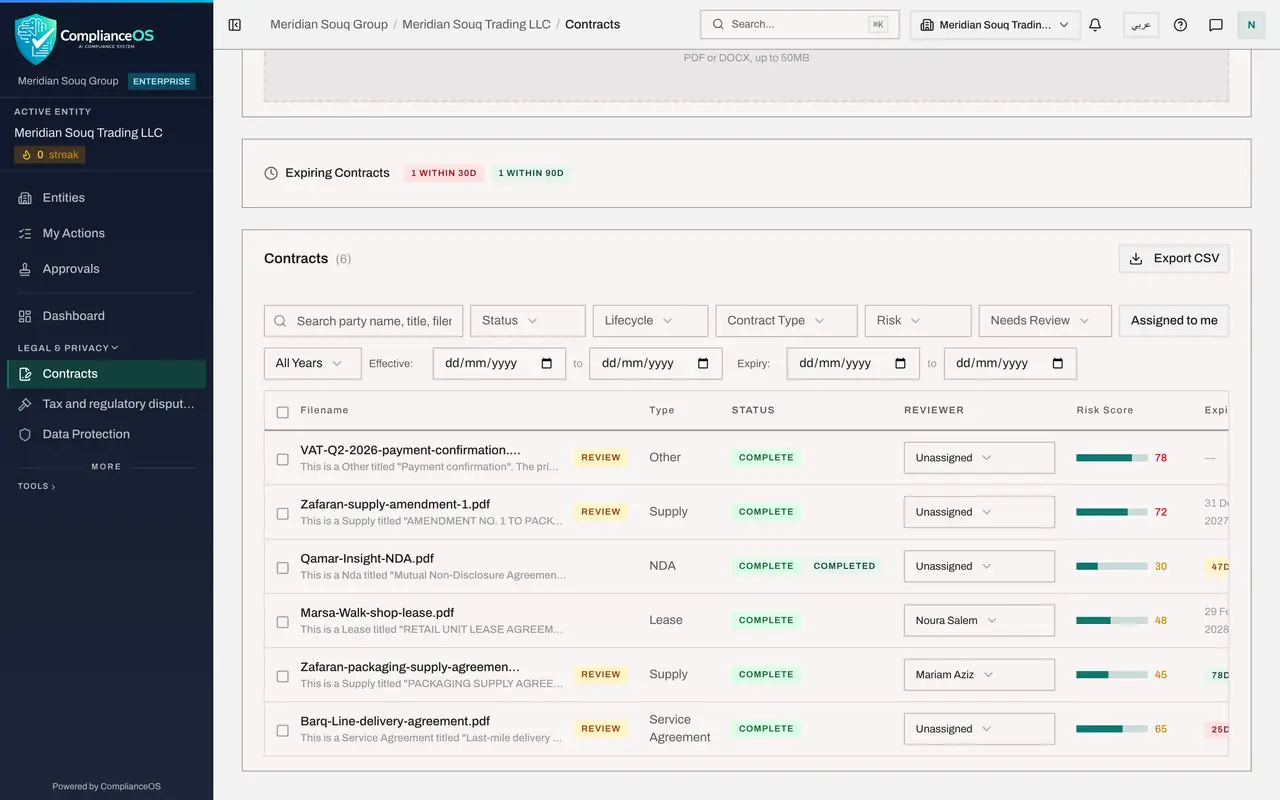Filter by Assigned to me
This screenshot has height=800, width=1280.
[1174, 321]
